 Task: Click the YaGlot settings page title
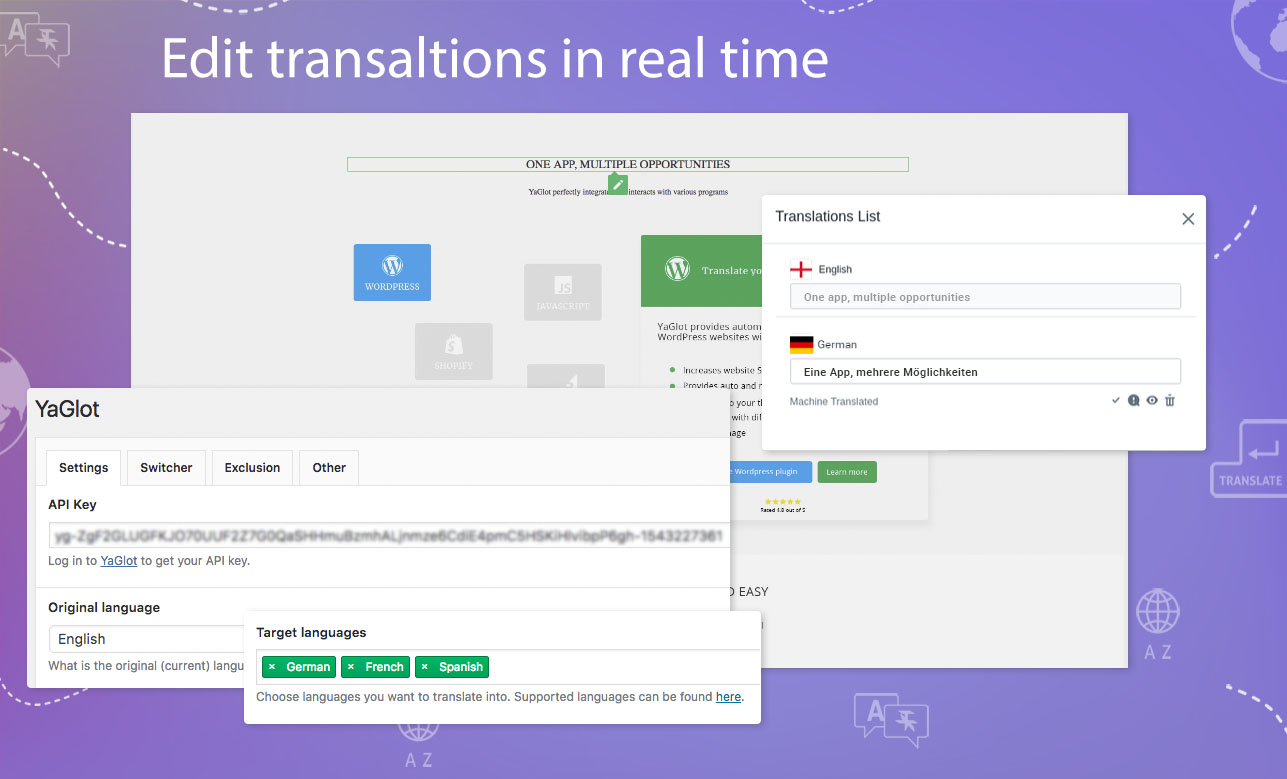click(x=67, y=409)
